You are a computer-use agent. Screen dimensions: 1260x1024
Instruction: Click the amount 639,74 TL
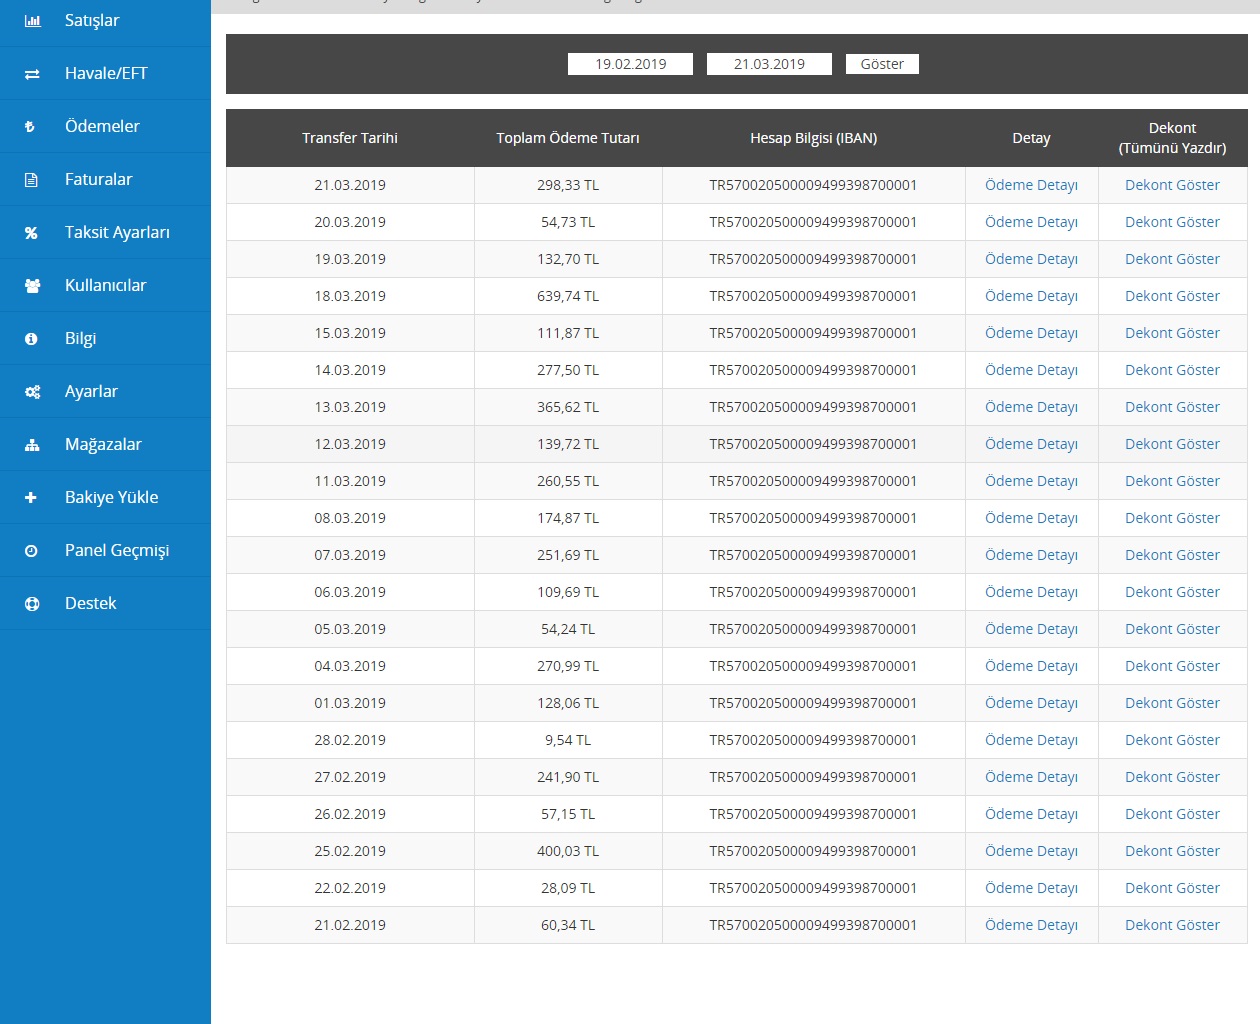pyautogui.click(x=568, y=296)
